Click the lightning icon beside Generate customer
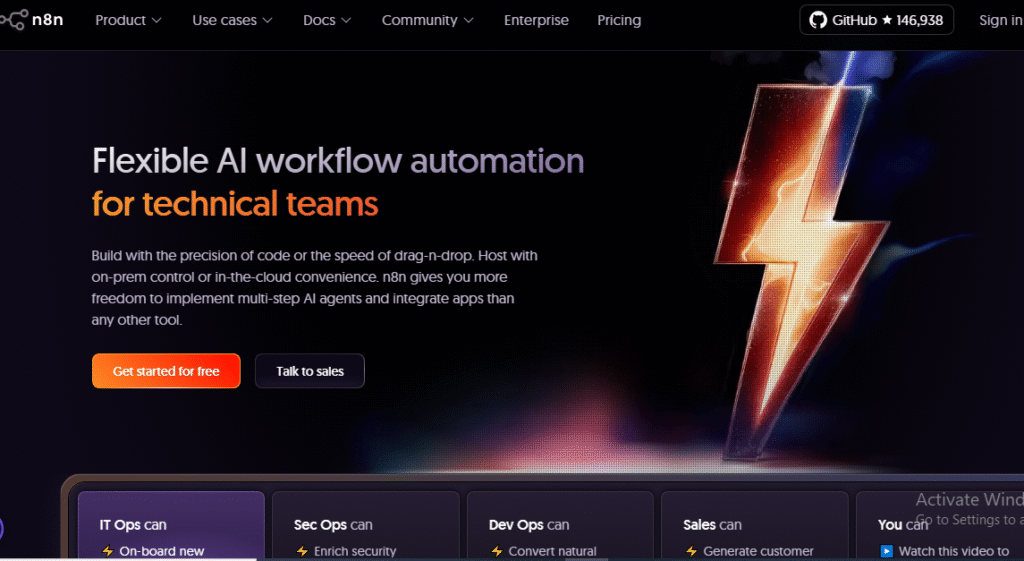 [691, 551]
